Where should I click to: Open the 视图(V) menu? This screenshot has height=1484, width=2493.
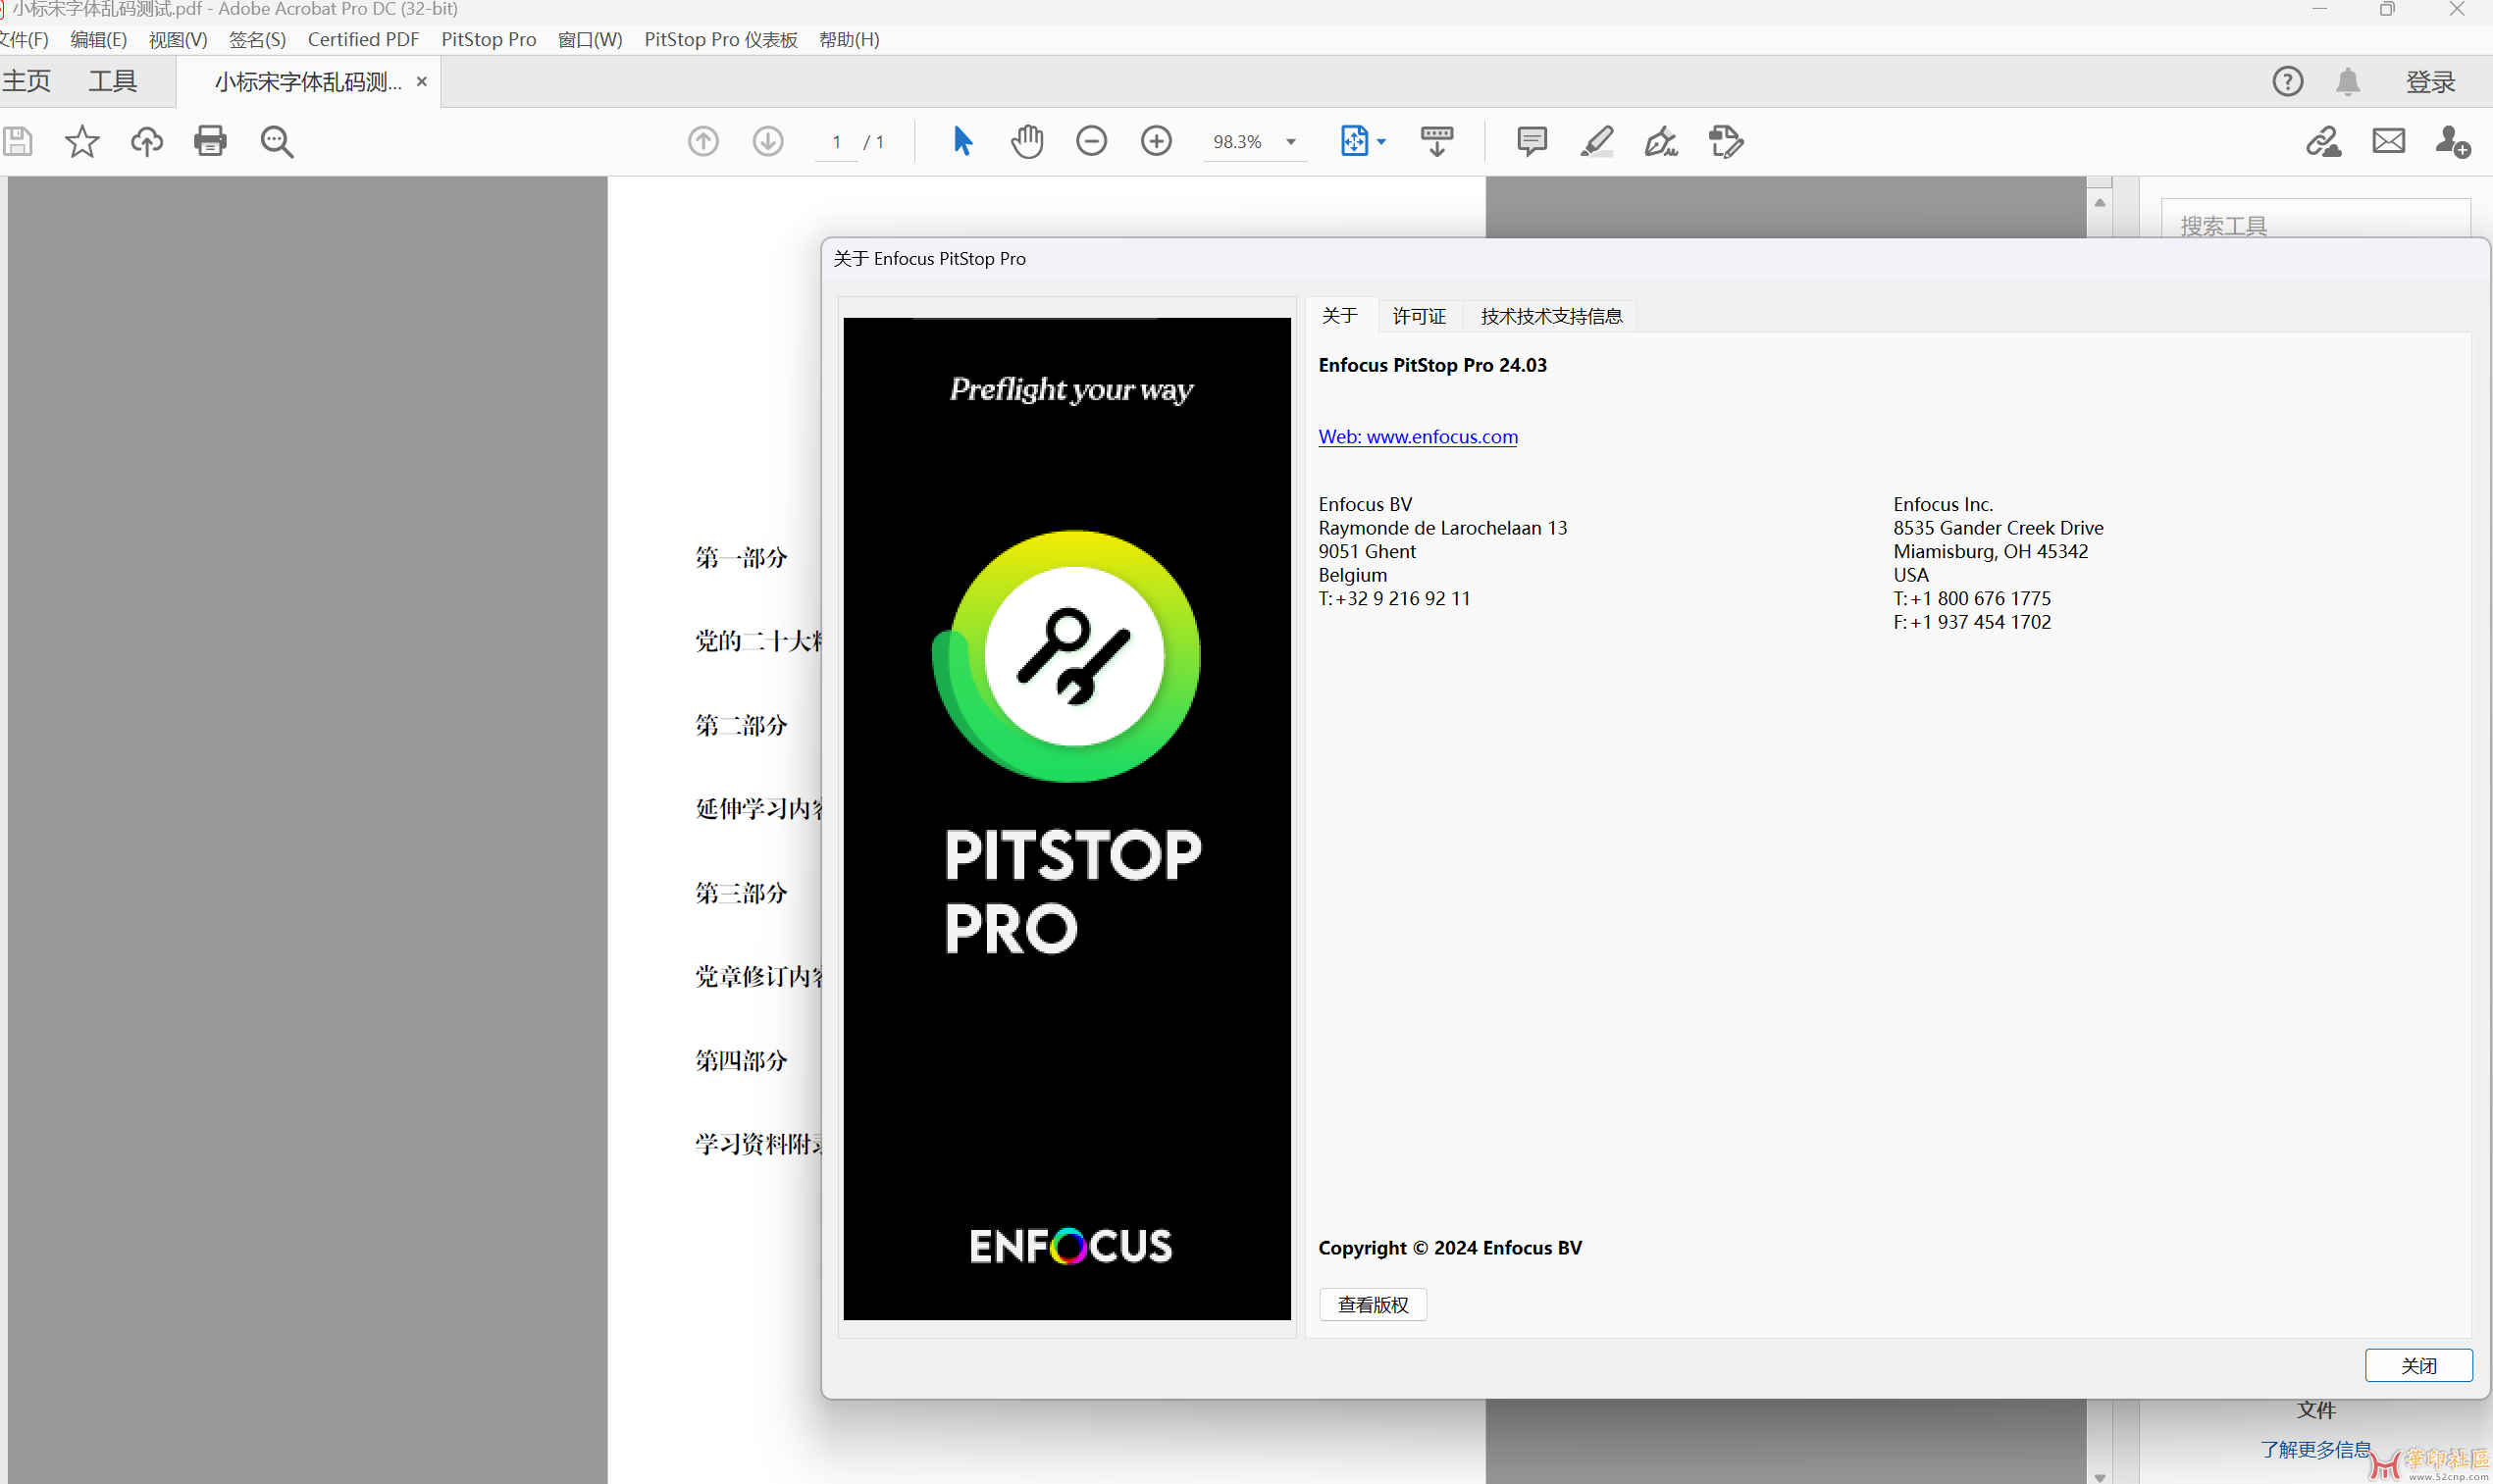[x=177, y=39]
